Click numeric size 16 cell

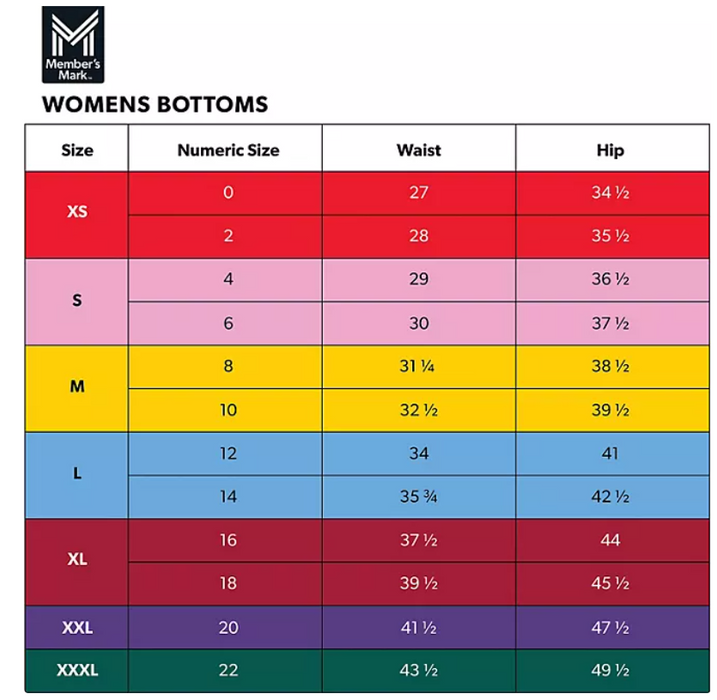[228, 540]
